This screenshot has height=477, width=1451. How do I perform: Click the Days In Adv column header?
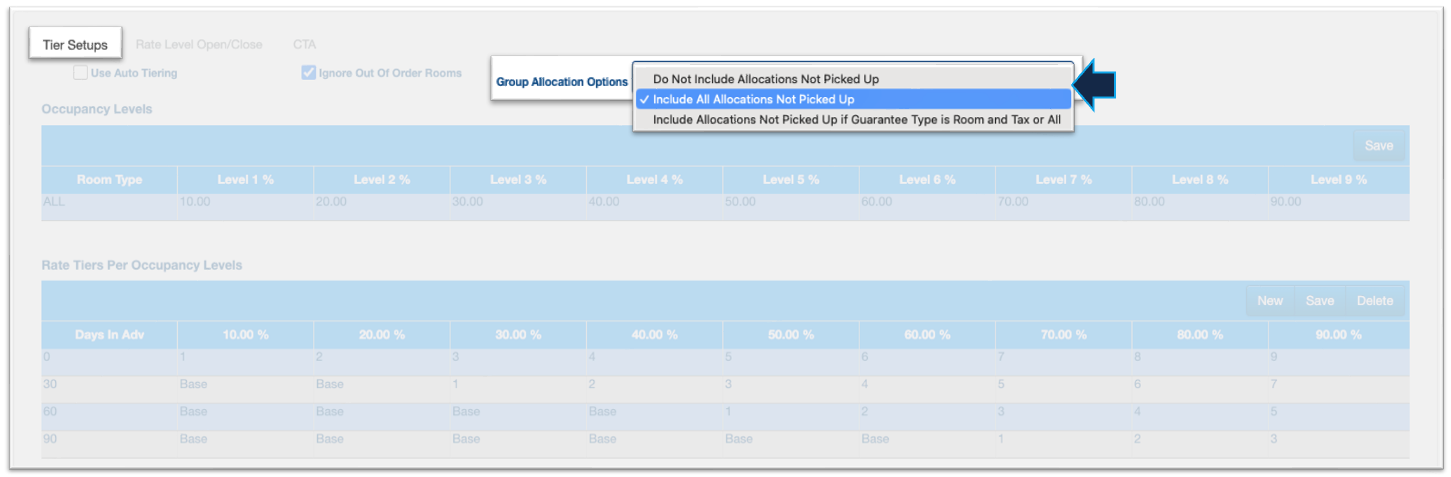[x=109, y=335]
